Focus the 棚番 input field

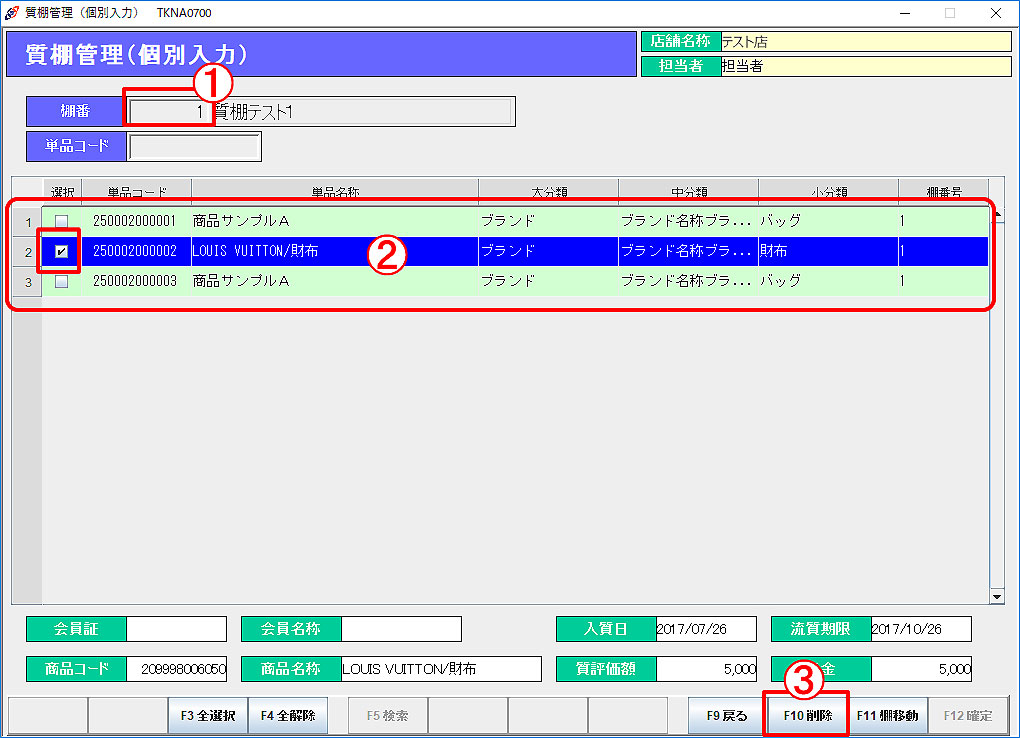click(x=168, y=112)
